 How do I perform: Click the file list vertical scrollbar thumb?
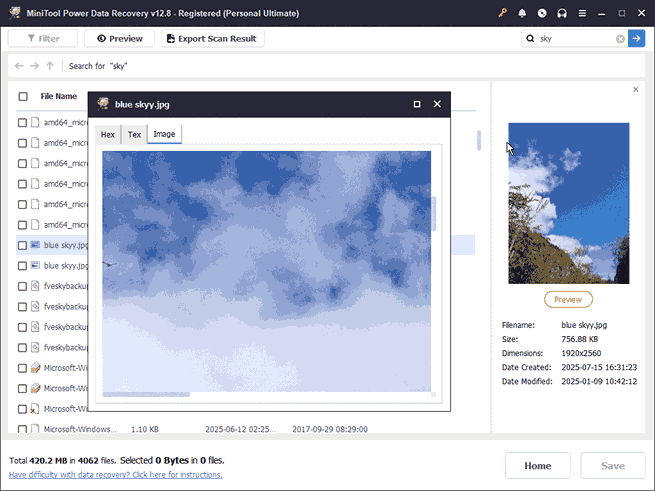479,140
